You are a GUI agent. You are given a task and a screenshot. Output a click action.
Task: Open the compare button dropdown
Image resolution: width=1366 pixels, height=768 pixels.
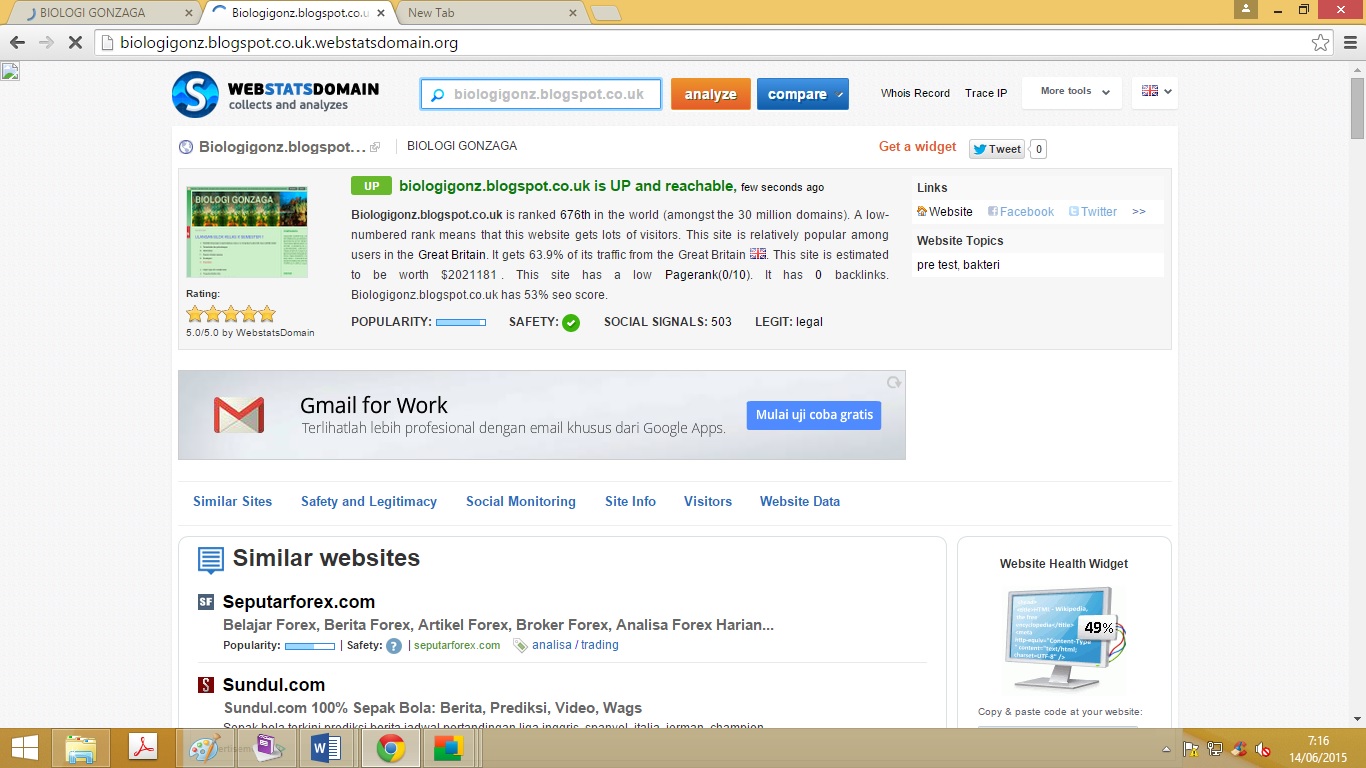point(840,95)
